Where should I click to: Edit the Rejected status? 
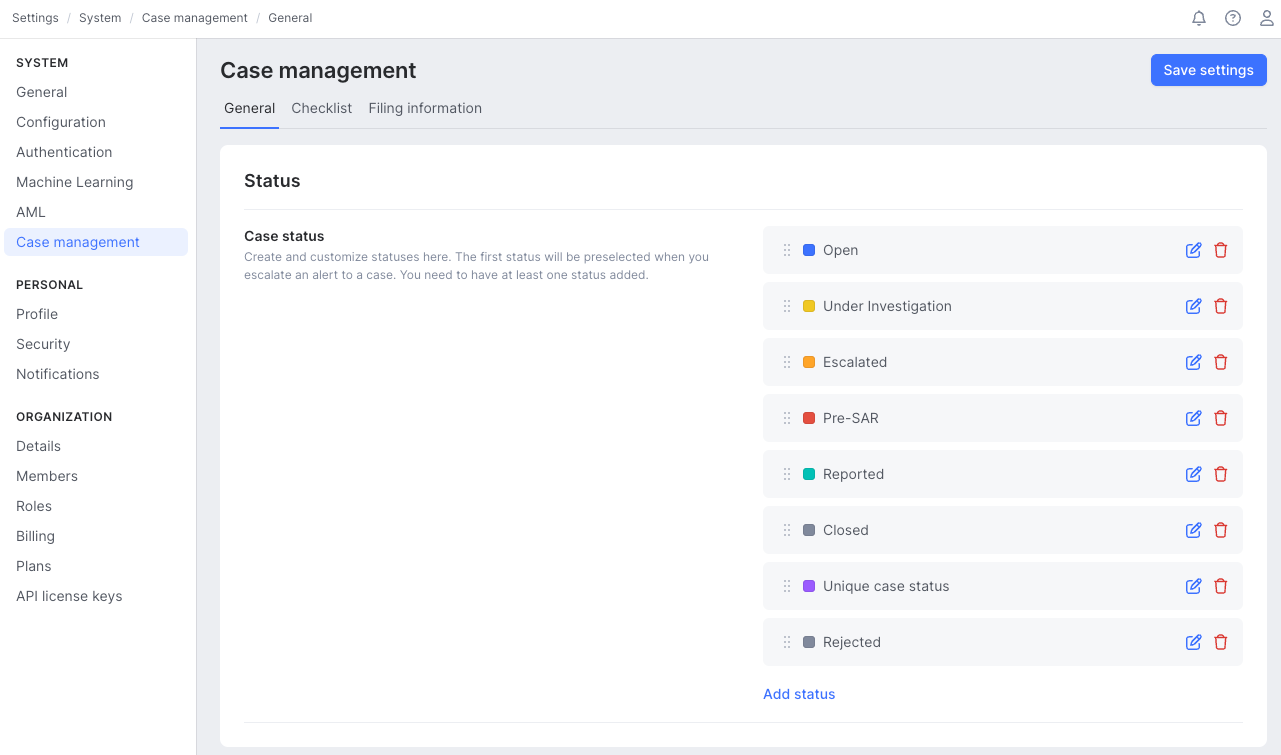coord(1193,642)
